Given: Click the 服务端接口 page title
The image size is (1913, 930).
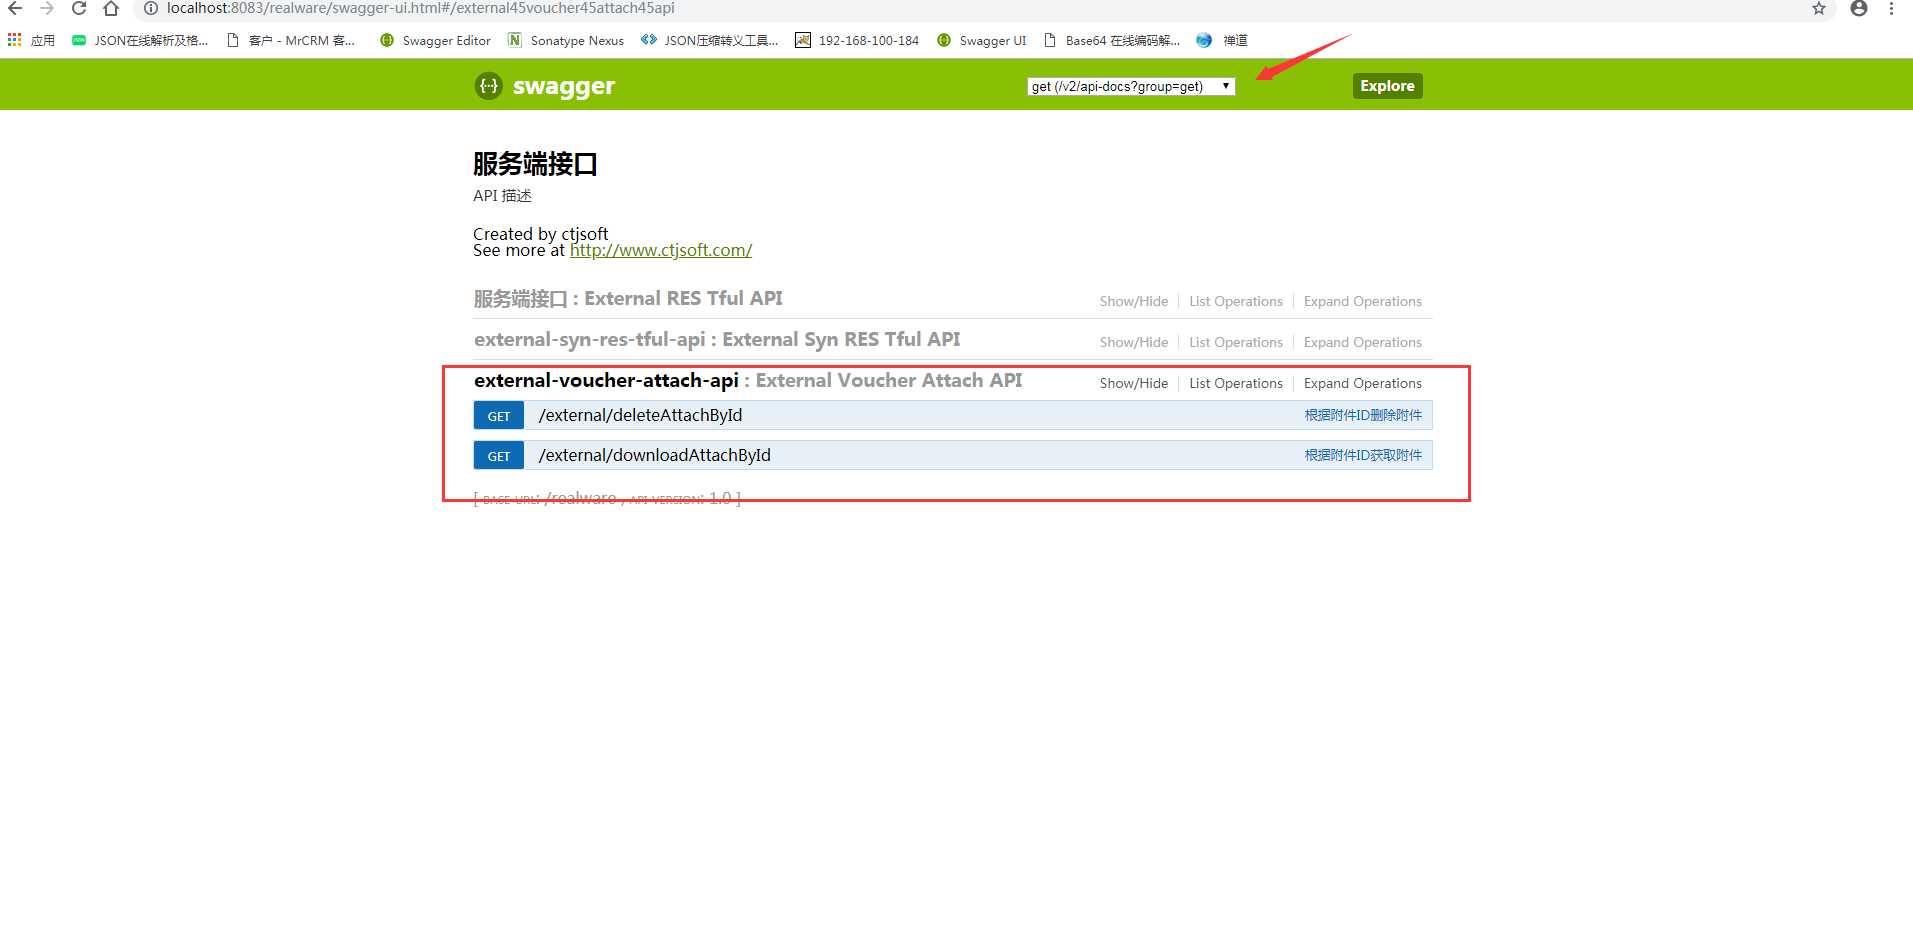Looking at the screenshot, I should 535,164.
